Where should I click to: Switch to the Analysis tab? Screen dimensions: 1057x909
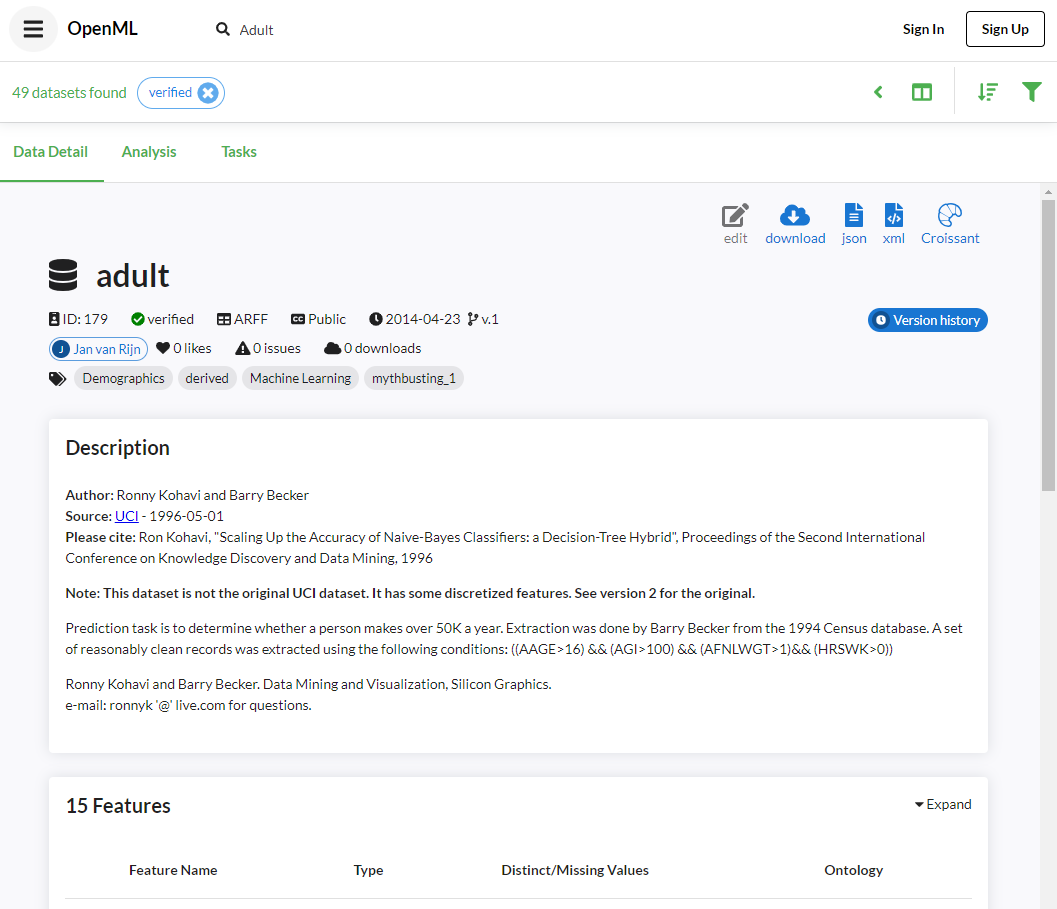click(x=148, y=151)
